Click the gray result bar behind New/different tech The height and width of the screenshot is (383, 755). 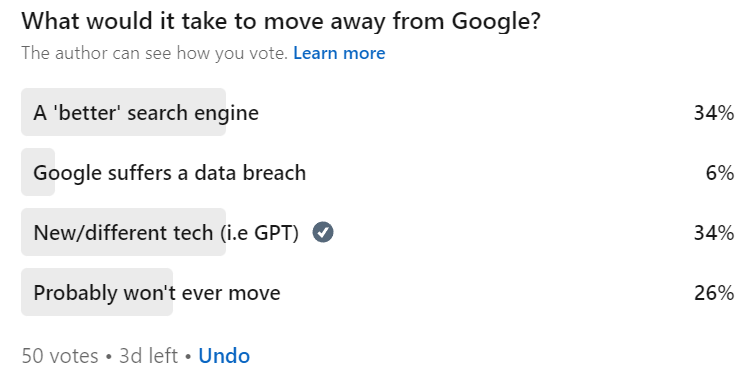pyautogui.click(x=123, y=232)
